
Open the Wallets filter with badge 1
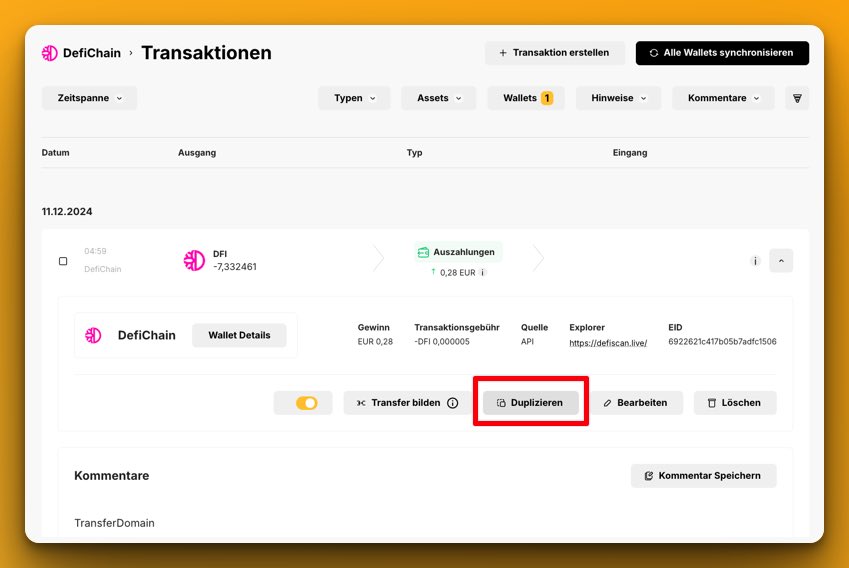(526, 98)
